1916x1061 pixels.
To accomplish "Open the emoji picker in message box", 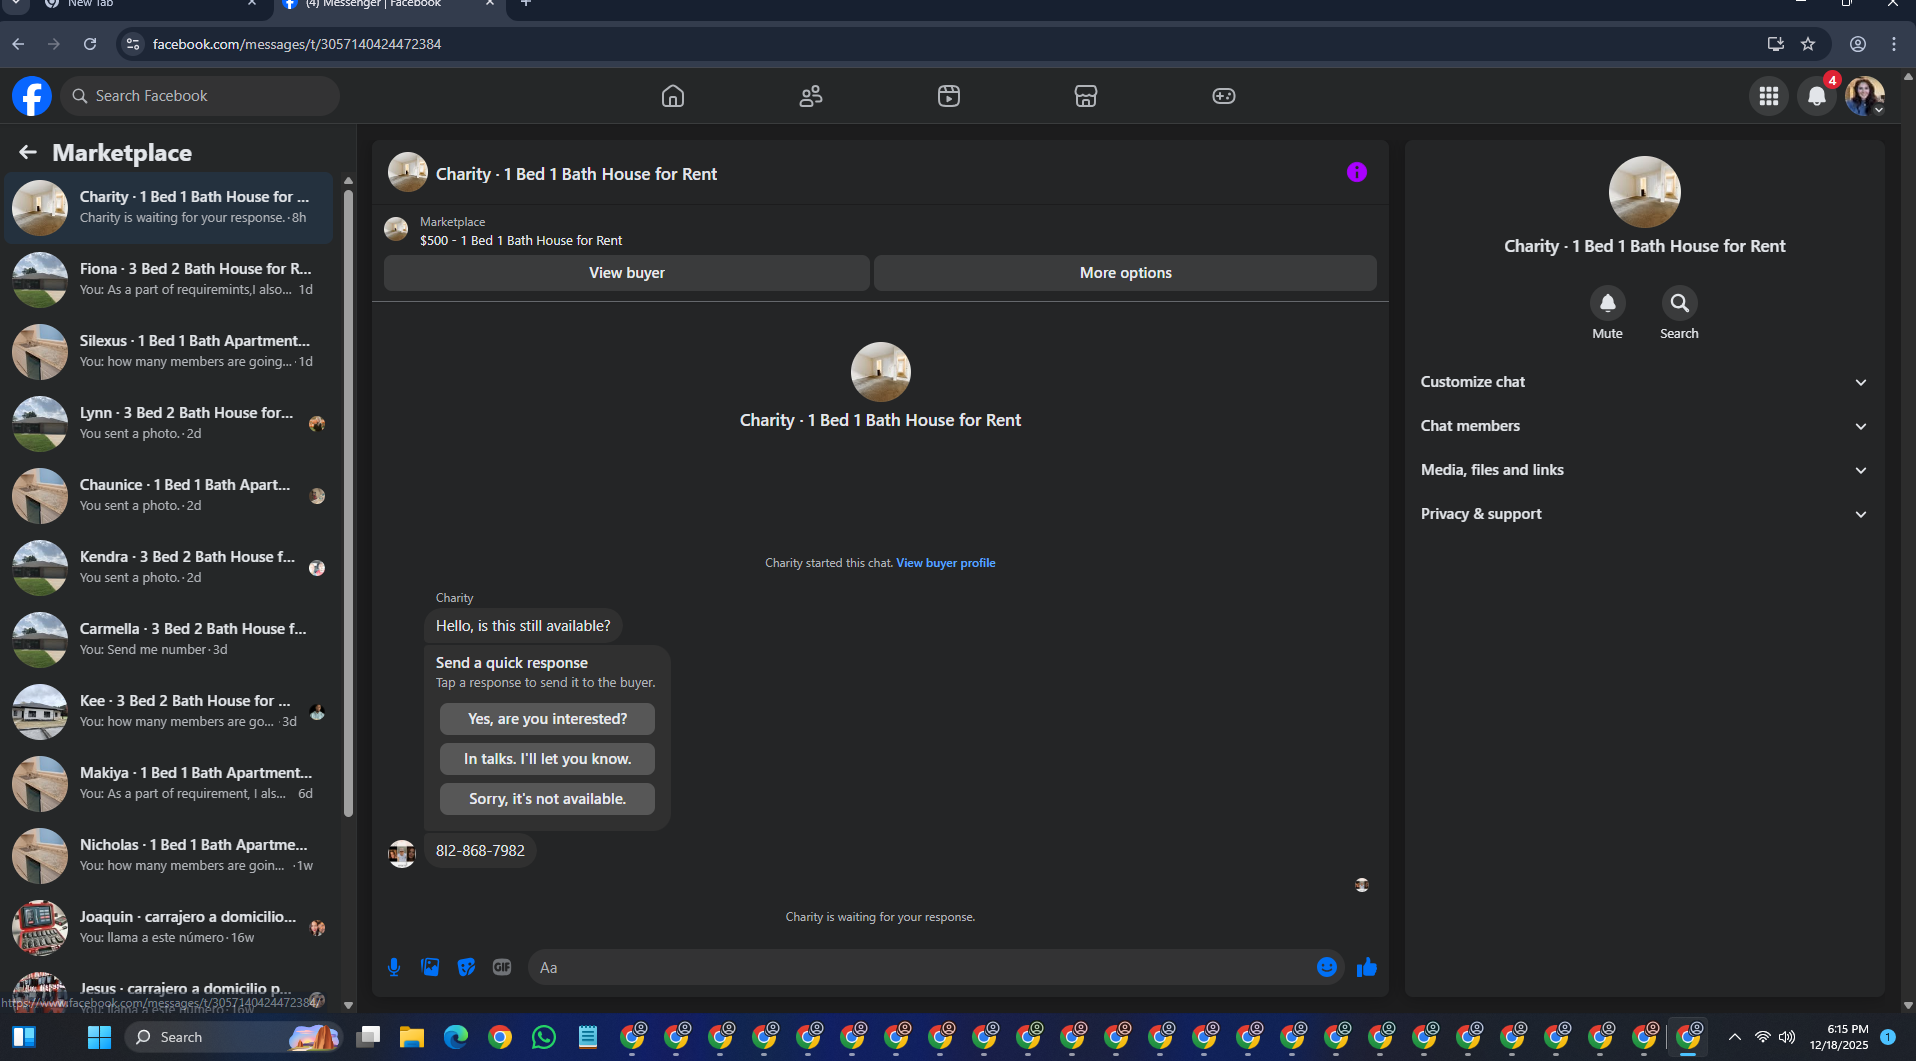I will (1327, 967).
